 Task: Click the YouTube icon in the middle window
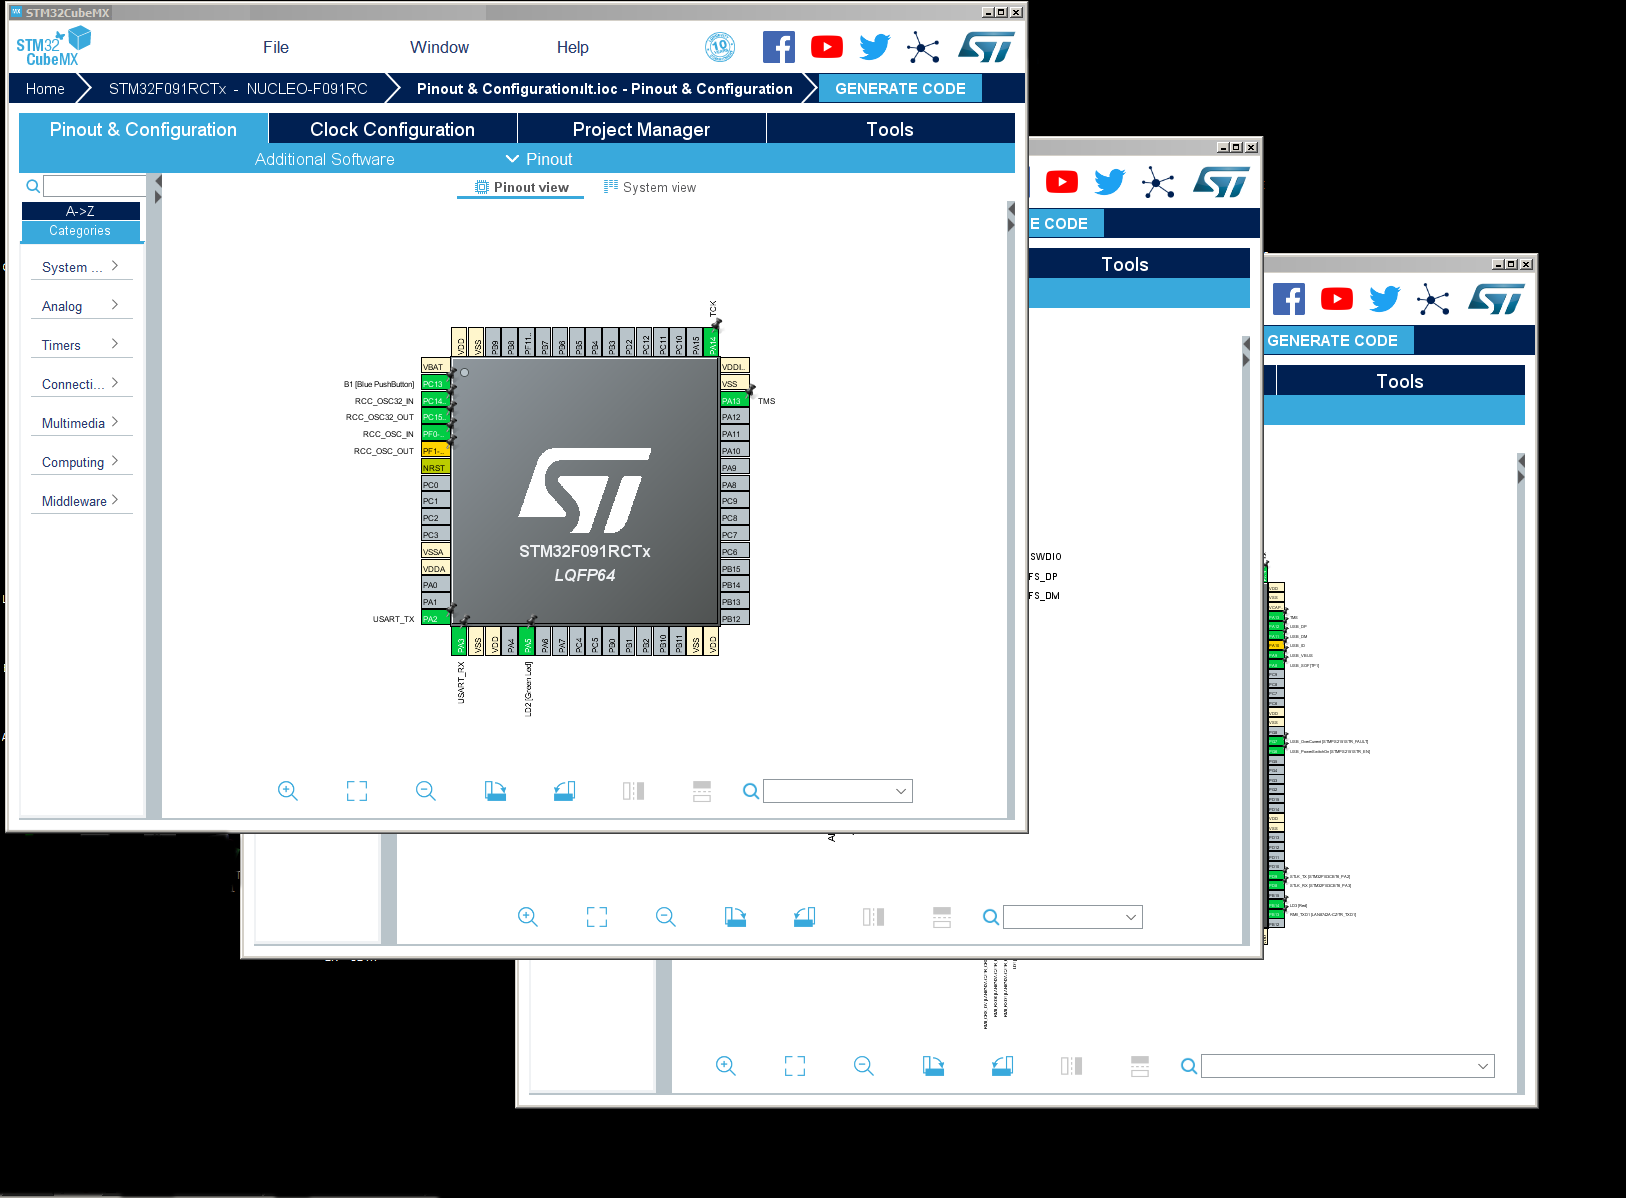click(x=1061, y=182)
